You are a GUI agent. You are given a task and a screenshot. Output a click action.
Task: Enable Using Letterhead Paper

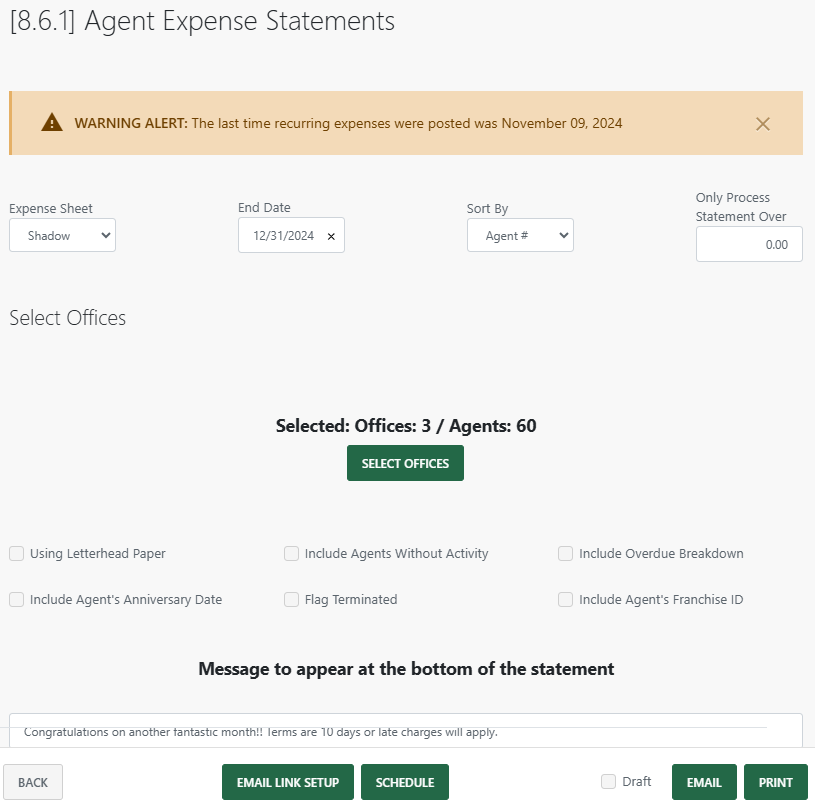(x=16, y=553)
